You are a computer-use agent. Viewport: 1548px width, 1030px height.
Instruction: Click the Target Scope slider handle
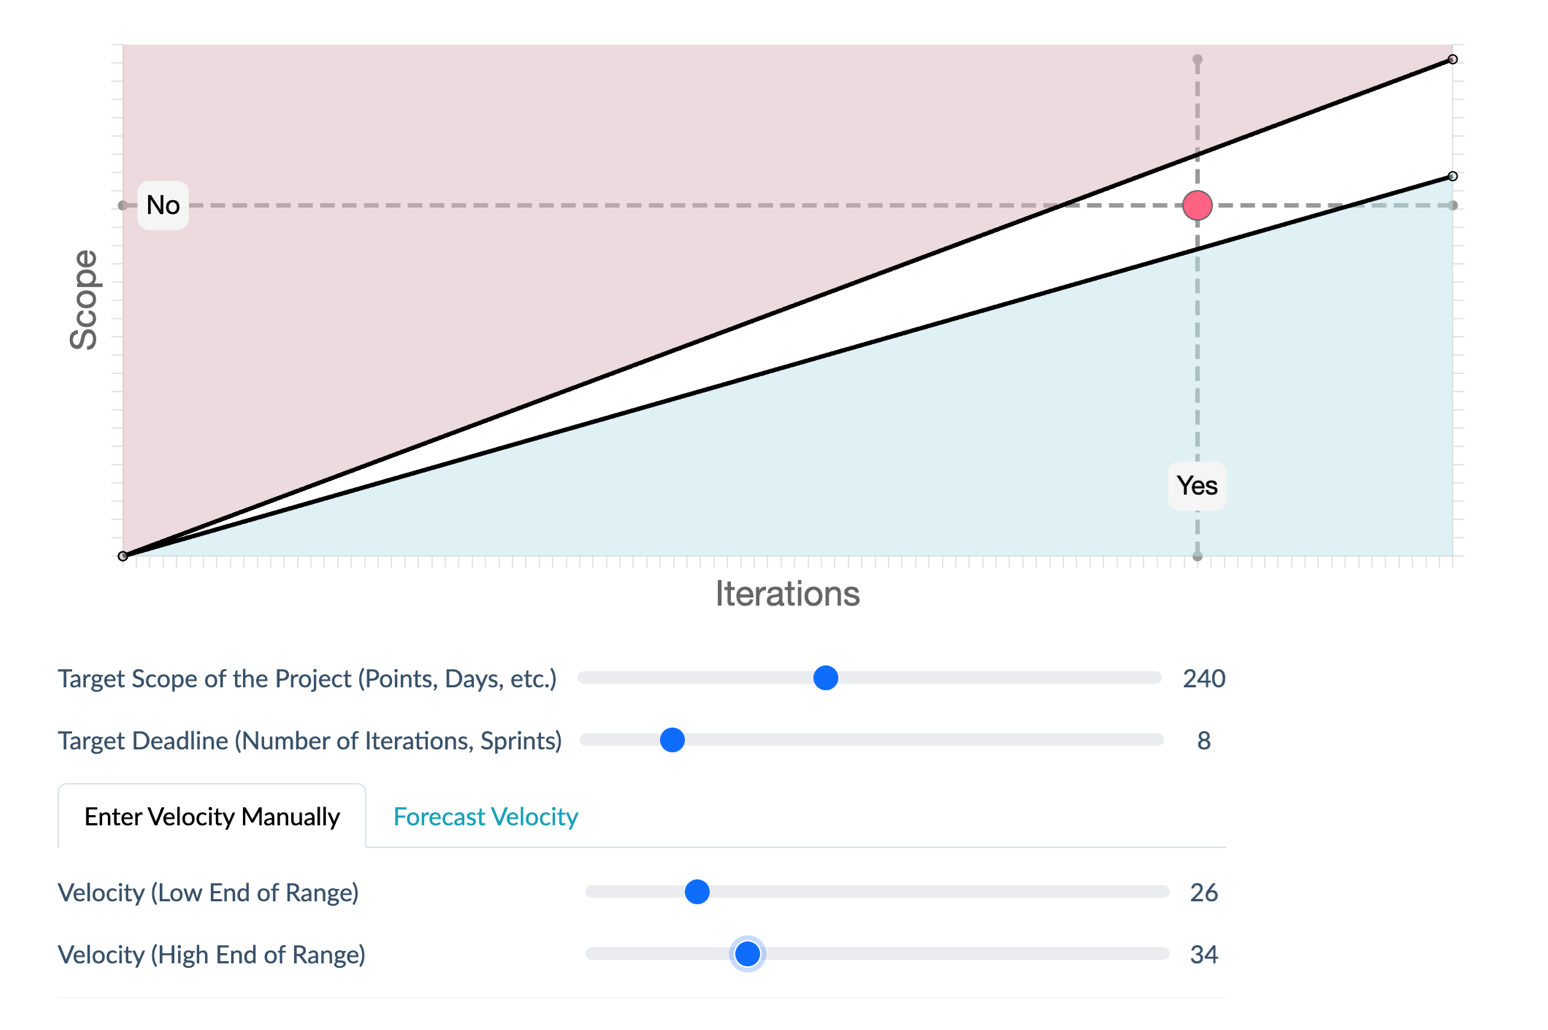pyautogui.click(x=825, y=679)
